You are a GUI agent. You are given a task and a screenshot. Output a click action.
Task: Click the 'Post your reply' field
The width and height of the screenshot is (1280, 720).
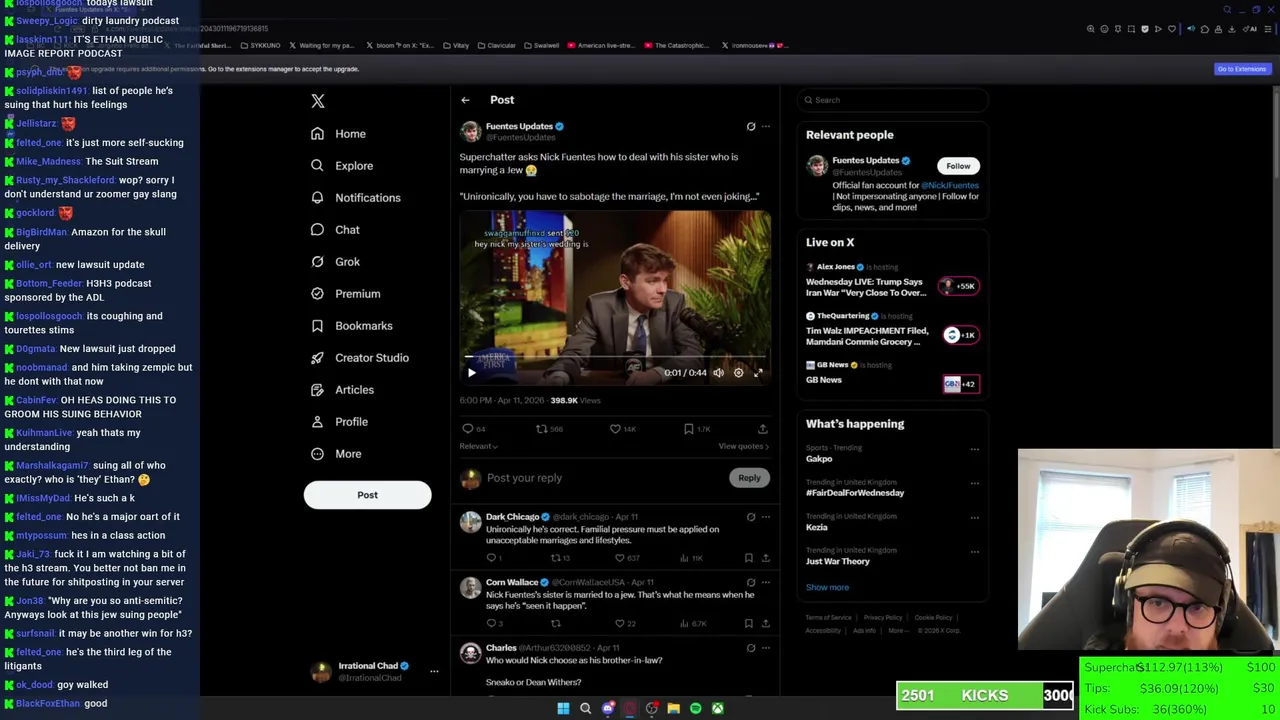(x=605, y=478)
